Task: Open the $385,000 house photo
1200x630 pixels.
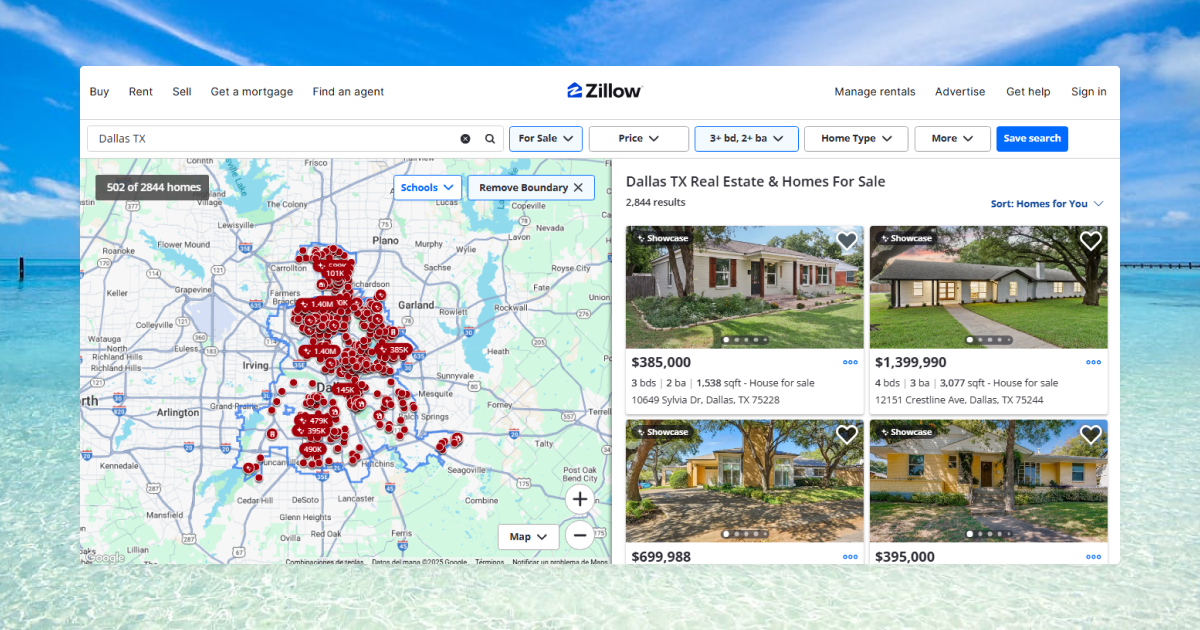Action: (745, 287)
